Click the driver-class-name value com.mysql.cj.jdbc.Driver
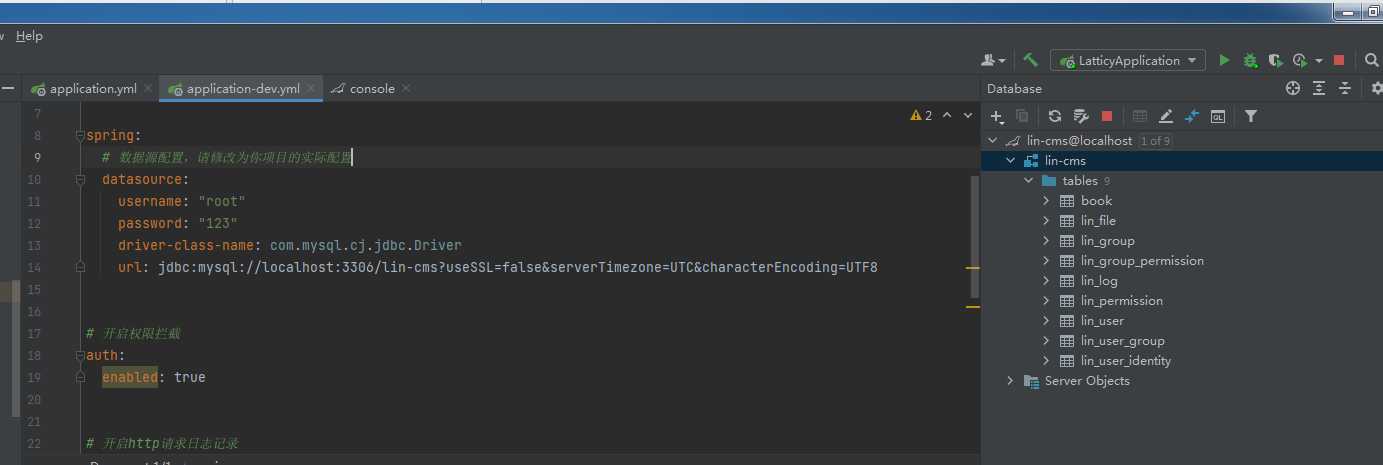The width and height of the screenshot is (1383, 465). coord(366,245)
